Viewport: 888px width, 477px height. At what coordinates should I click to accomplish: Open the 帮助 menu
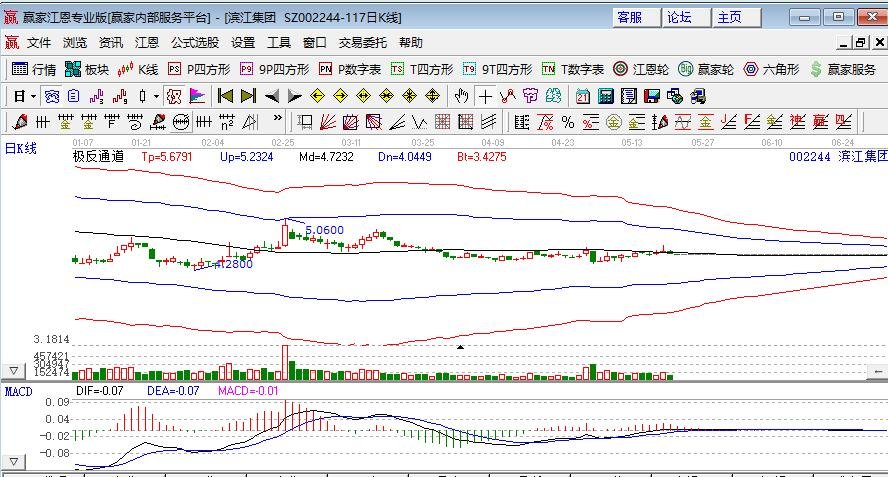(411, 42)
